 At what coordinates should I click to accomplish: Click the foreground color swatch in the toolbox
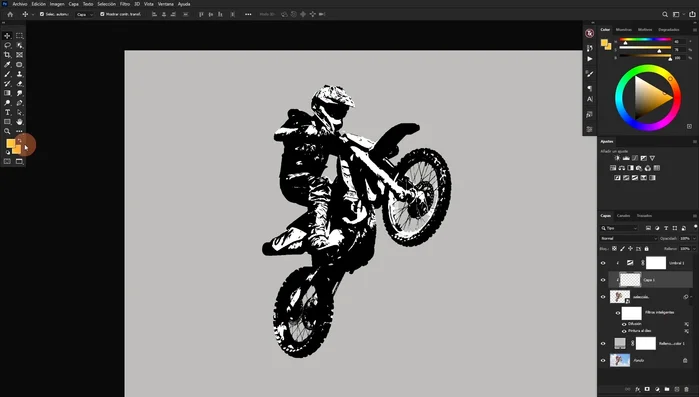click(10, 143)
